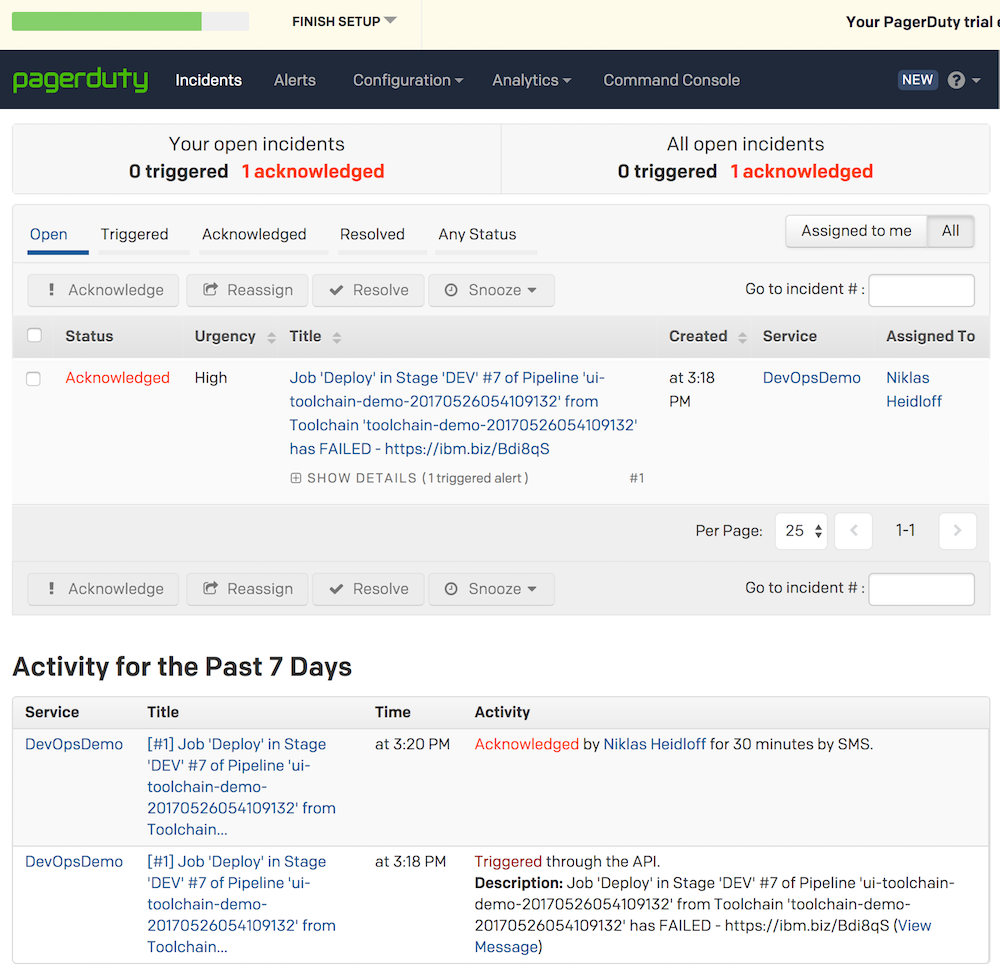This screenshot has width=1000, height=970.
Task: Sort by Title column arrows
Action: pyautogui.click(x=337, y=337)
